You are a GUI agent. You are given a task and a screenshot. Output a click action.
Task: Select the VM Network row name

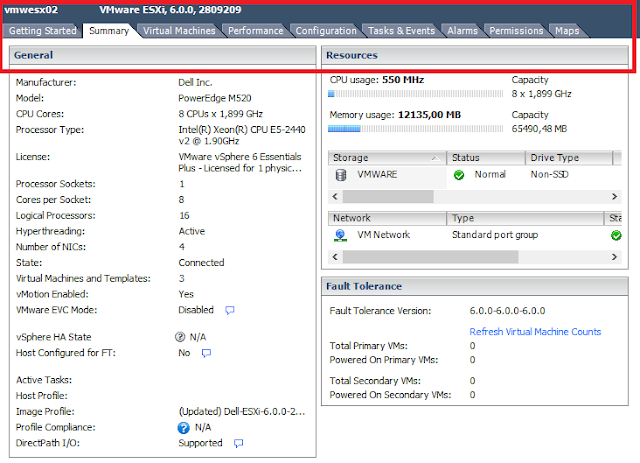pos(384,235)
